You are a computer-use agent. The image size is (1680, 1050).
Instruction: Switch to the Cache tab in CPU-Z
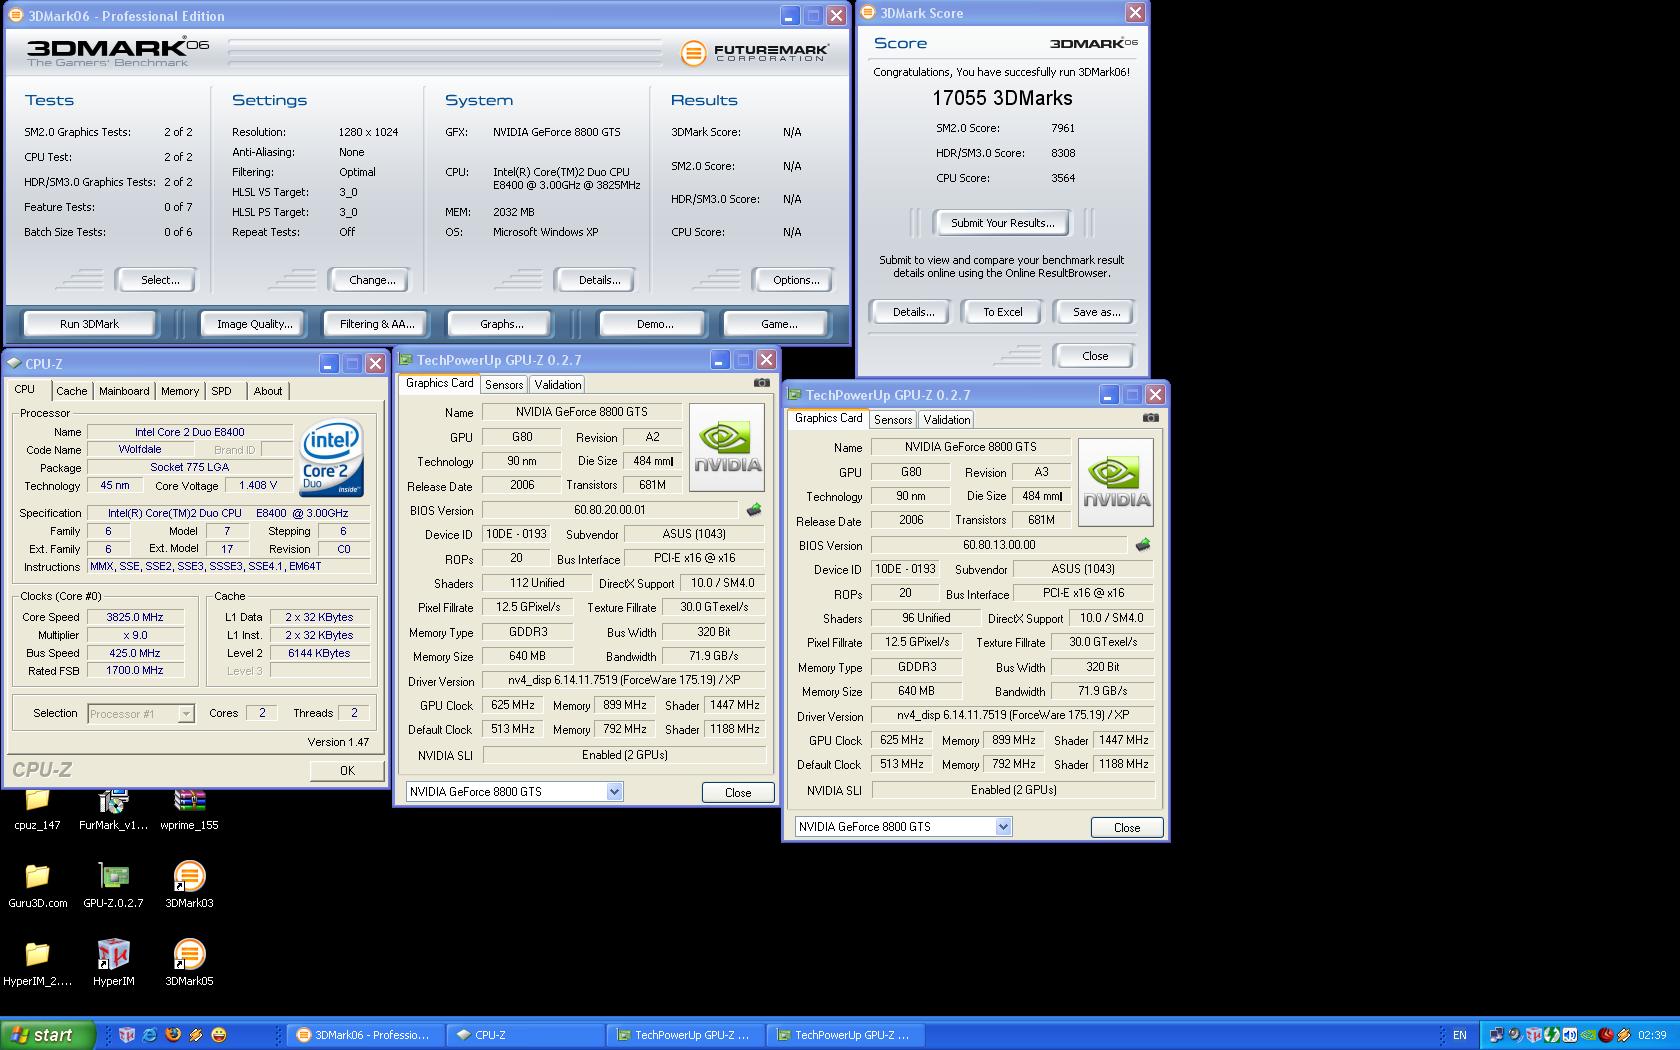[72, 391]
